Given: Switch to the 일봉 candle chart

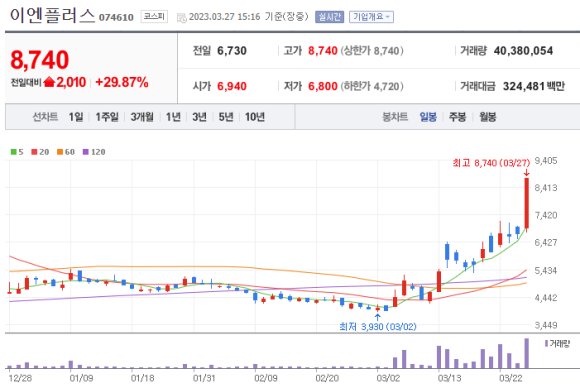Looking at the screenshot, I should 428,117.
